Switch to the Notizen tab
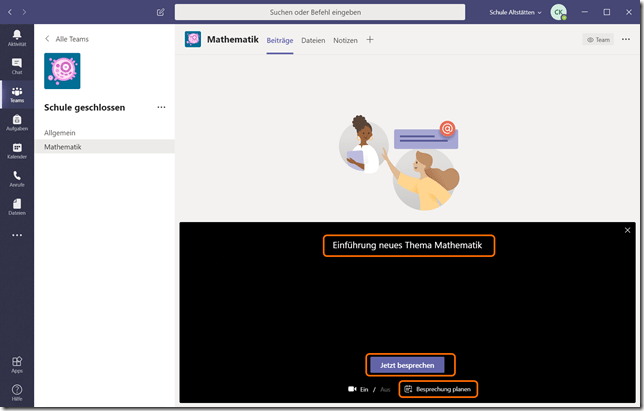 click(345, 40)
